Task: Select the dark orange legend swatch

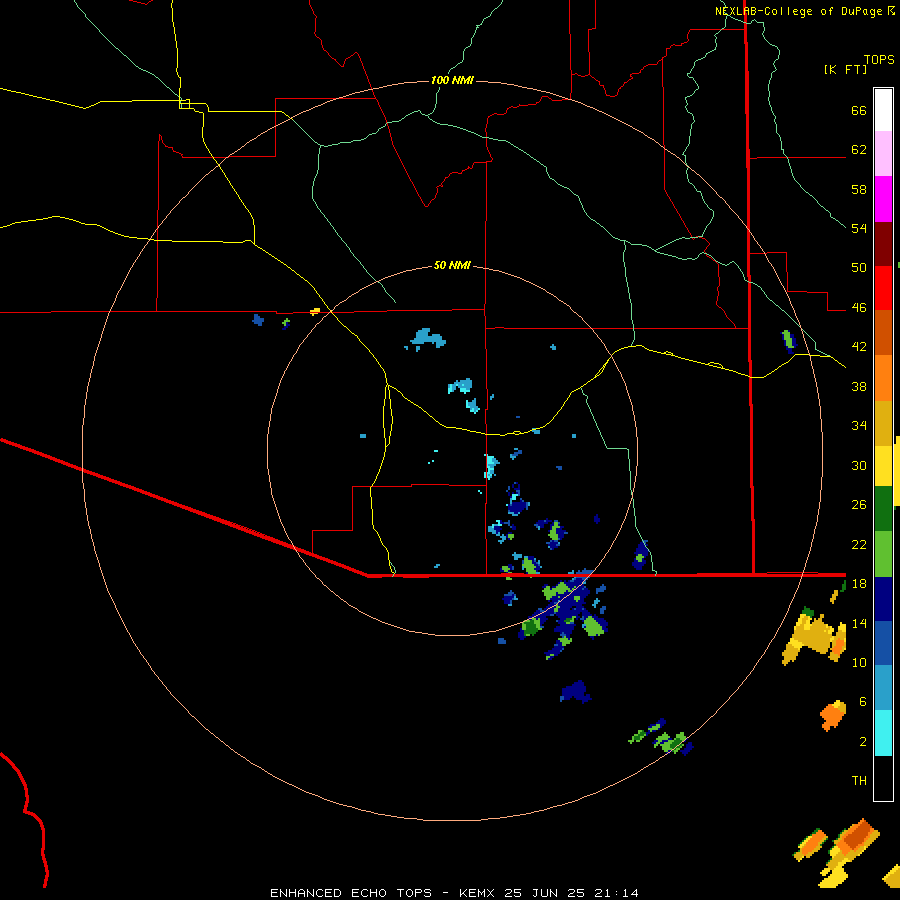Action: click(x=883, y=333)
